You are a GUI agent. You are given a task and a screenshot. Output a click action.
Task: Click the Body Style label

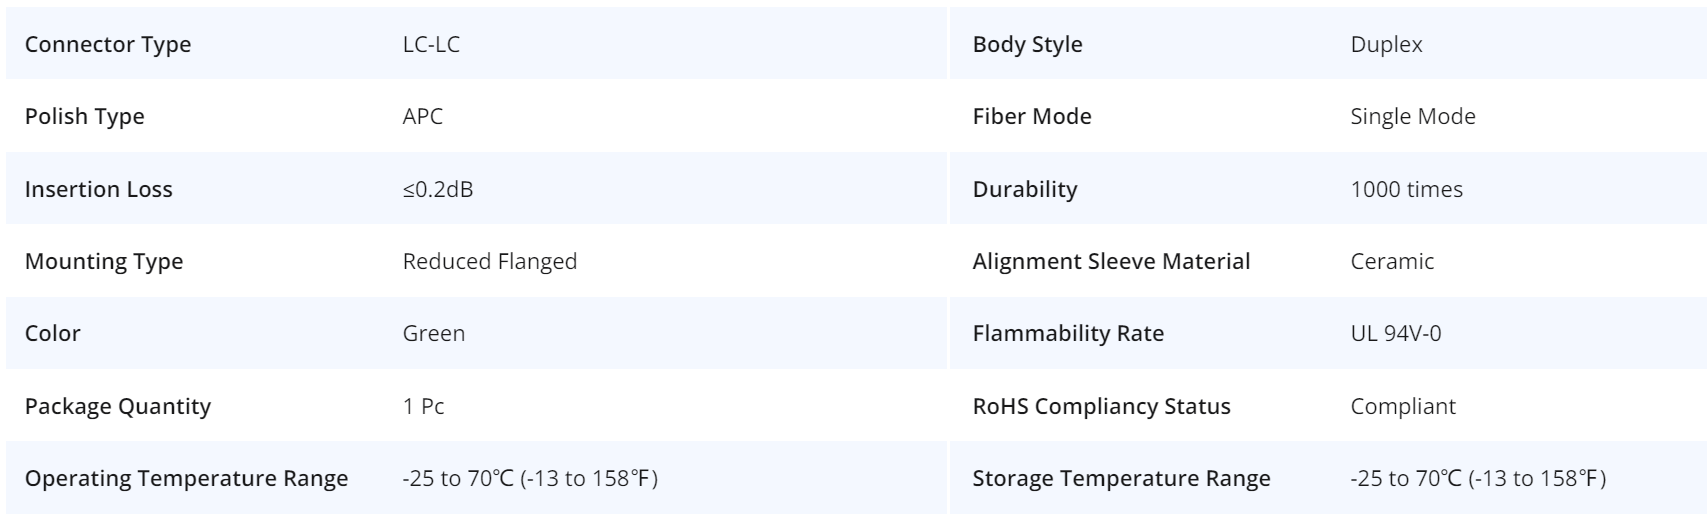click(x=1027, y=44)
